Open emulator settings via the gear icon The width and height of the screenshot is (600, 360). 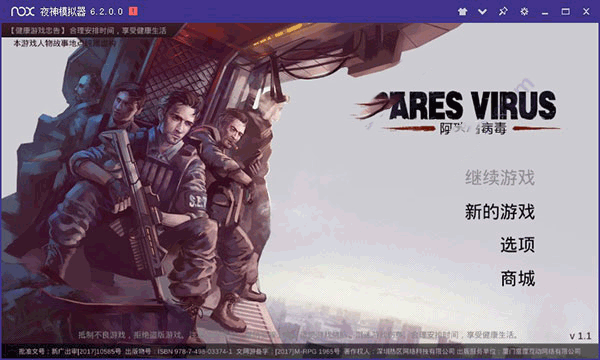pos(524,11)
